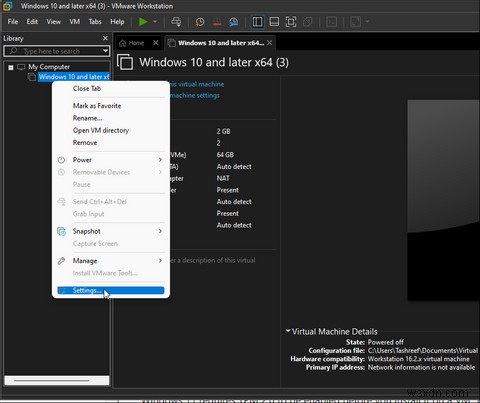The height and width of the screenshot is (403, 480).
Task: Expand the Manage submenu
Action: point(111,261)
